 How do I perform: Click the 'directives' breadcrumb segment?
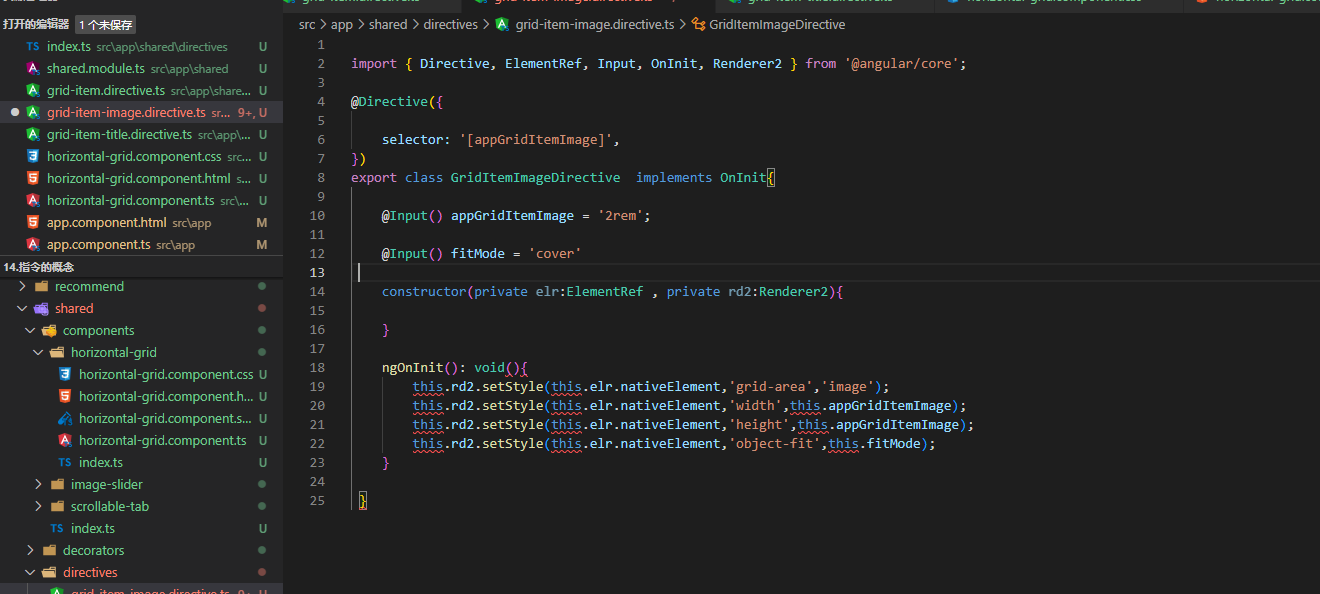click(x=451, y=25)
